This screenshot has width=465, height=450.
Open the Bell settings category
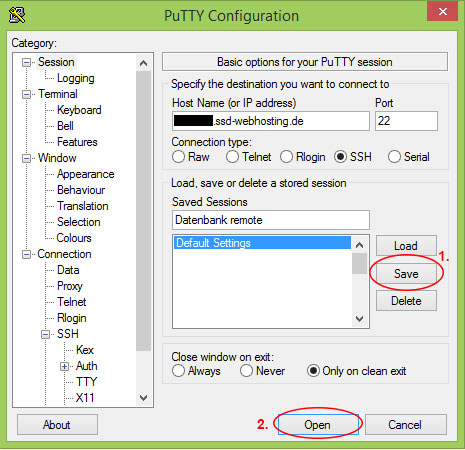point(65,126)
